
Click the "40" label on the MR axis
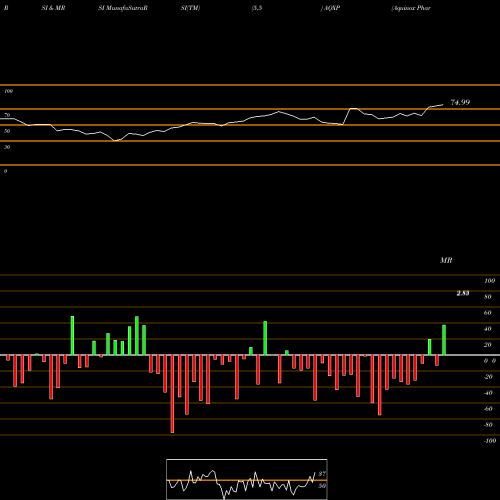pyautogui.click(x=488, y=329)
